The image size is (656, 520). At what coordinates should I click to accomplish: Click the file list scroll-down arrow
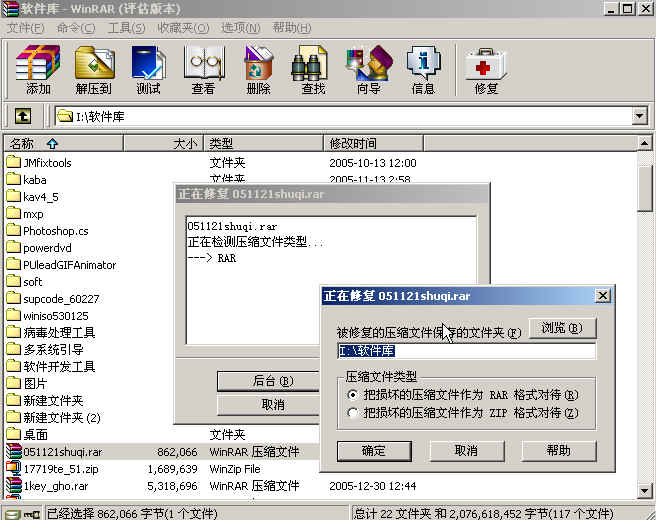[645, 490]
